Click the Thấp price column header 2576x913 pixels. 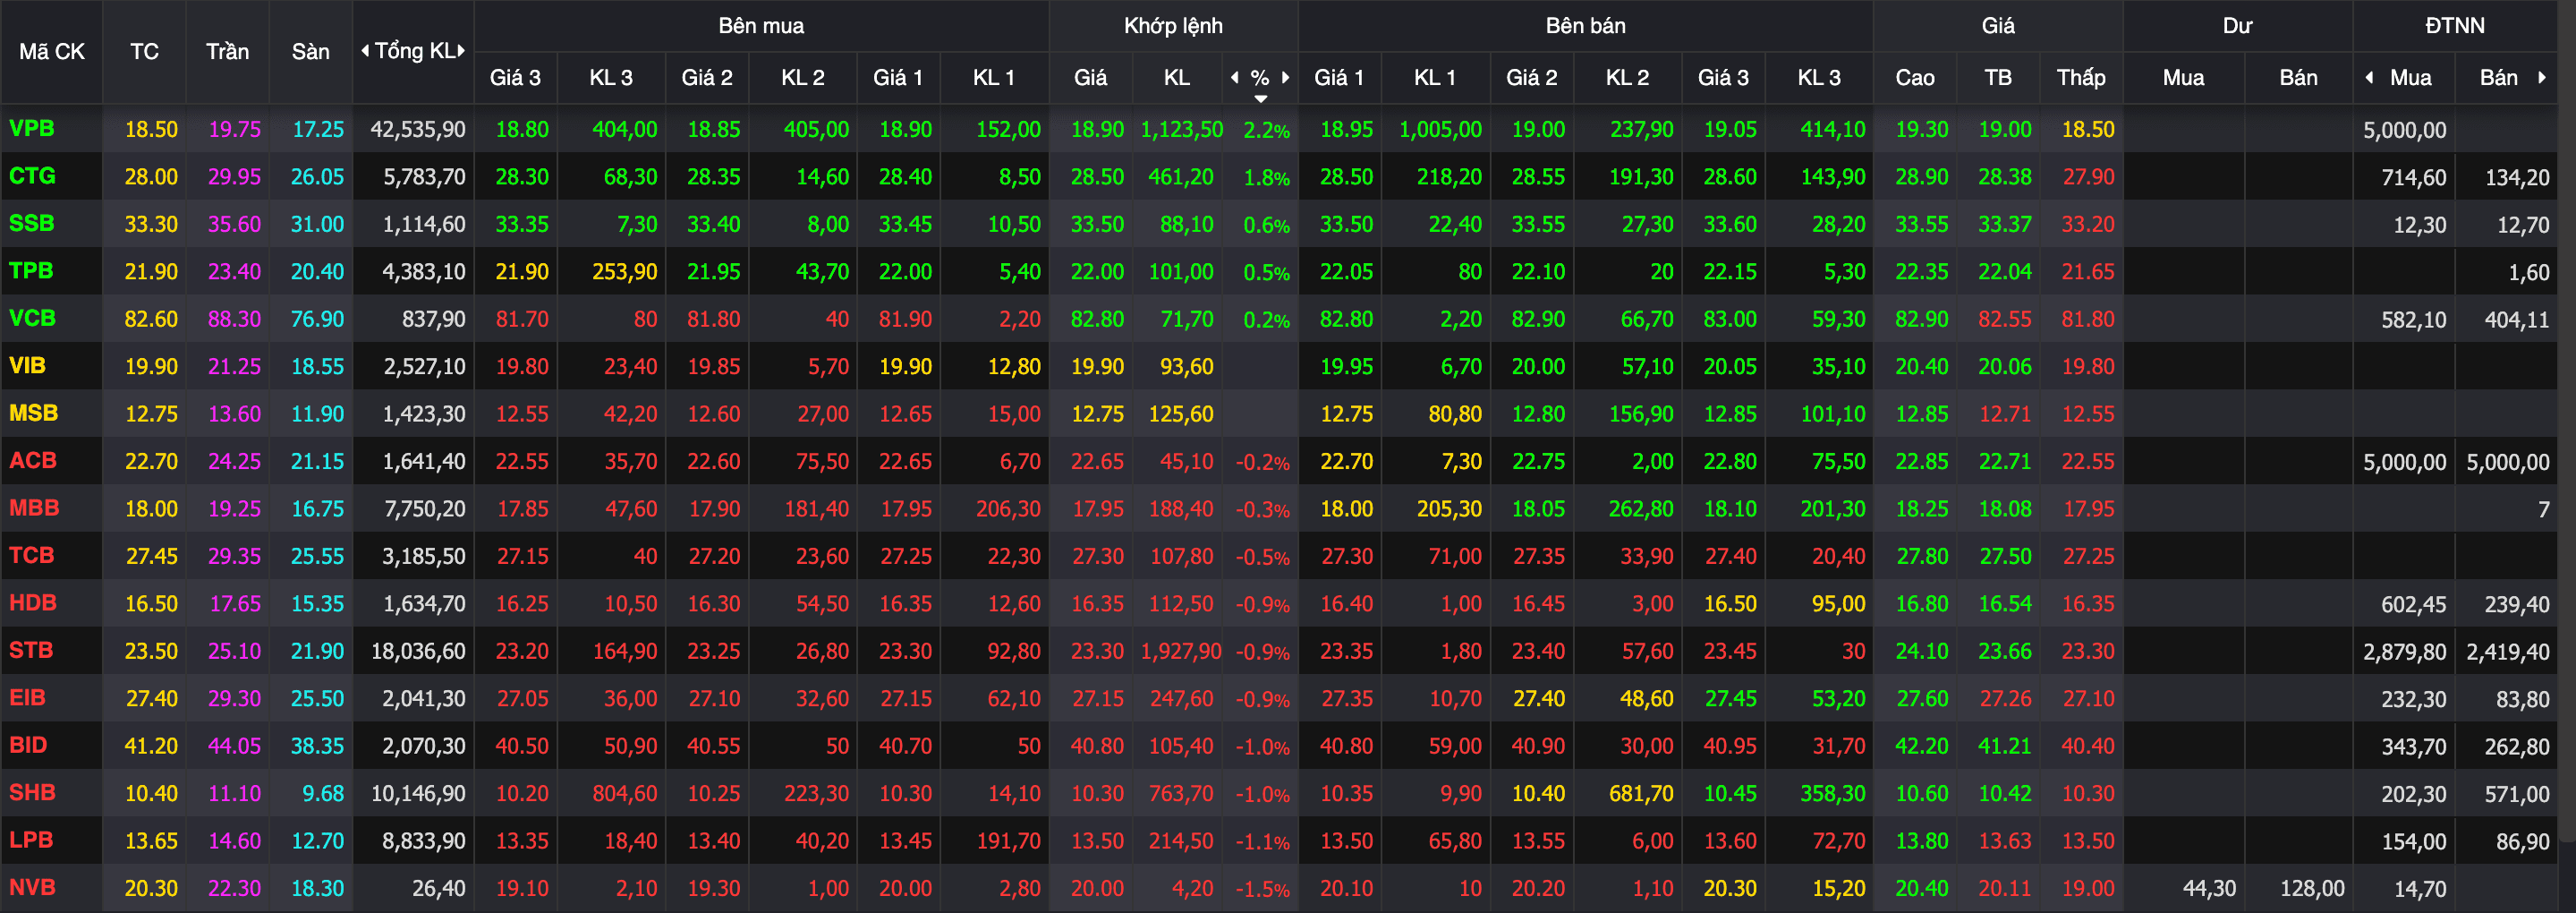click(x=2081, y=78)
